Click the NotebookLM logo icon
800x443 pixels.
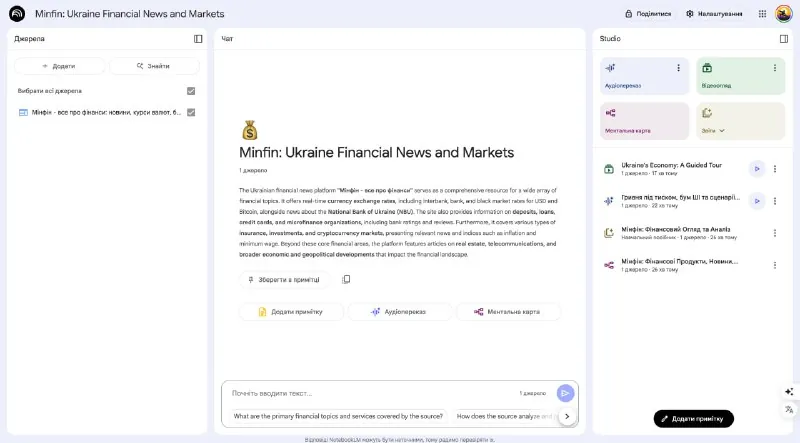pyautogui.click(x=17, y=14)
